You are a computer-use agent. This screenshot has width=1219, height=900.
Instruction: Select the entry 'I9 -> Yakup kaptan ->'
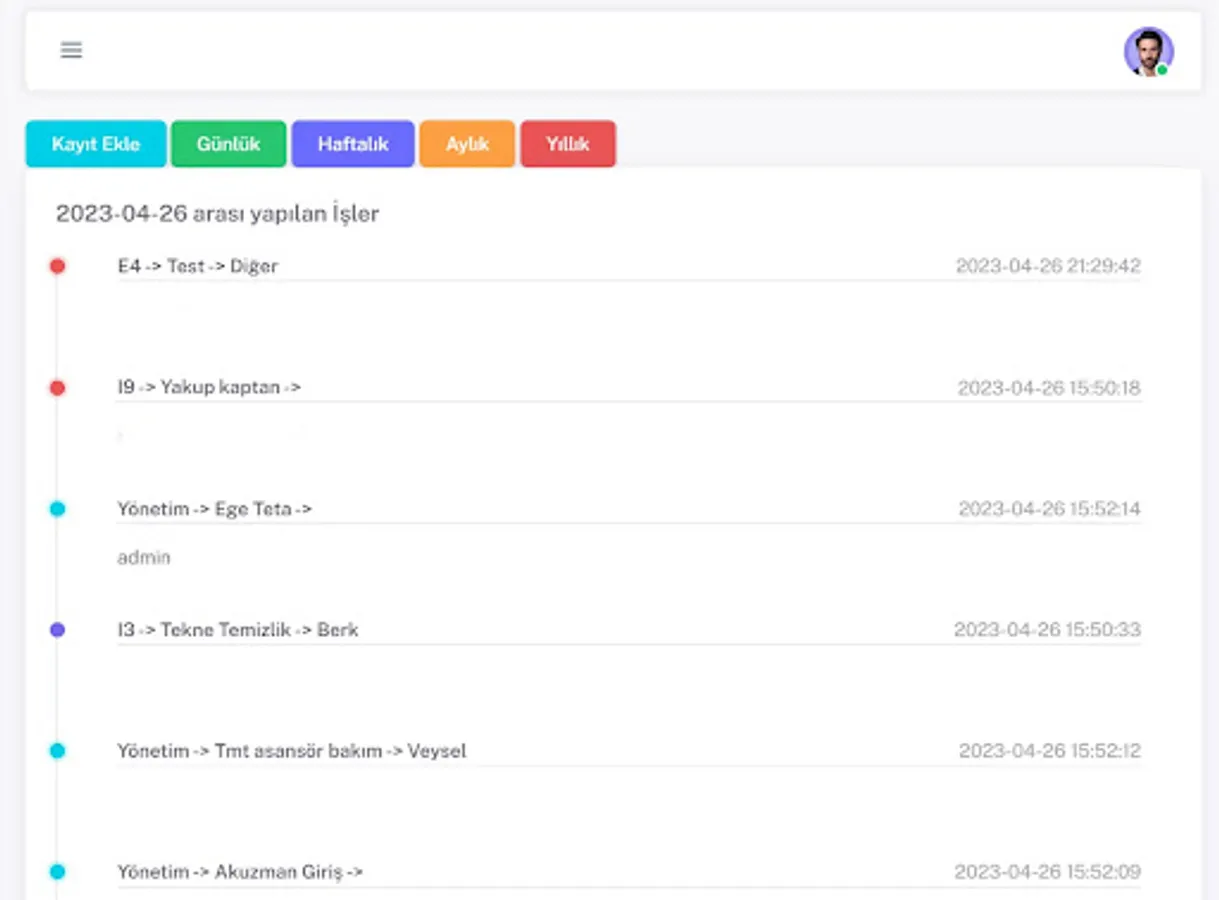pyautogui.click(x=209, y=387)
